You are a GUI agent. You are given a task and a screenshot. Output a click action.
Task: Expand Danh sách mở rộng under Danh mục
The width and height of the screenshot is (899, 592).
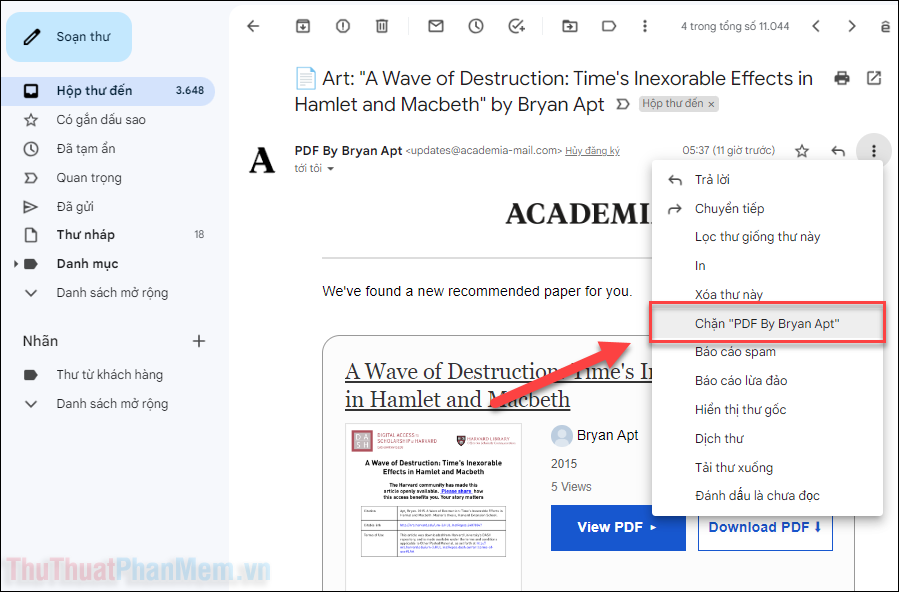click(108, 293)
